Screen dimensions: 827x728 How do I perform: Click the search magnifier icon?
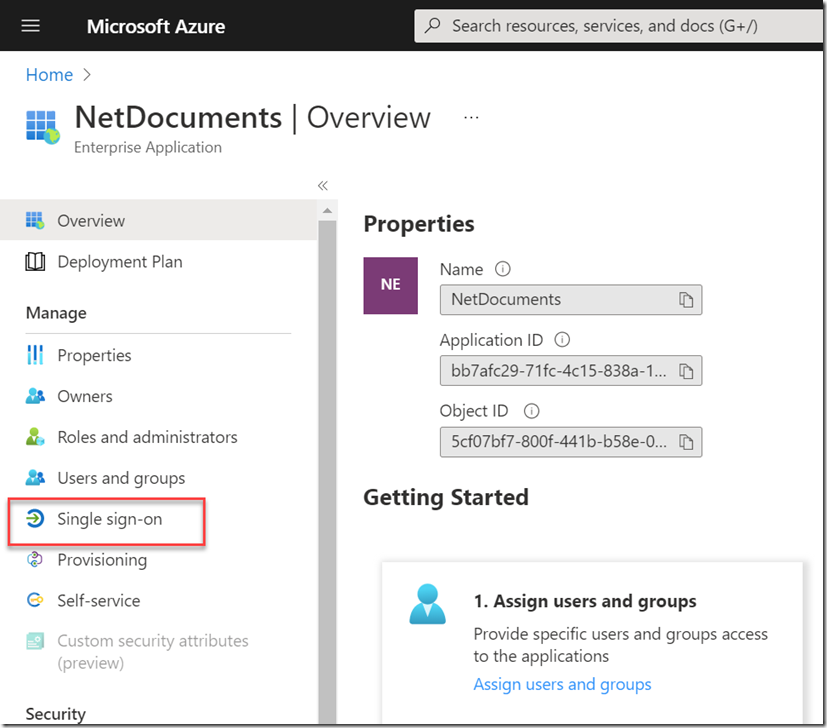tap(432, 25)
